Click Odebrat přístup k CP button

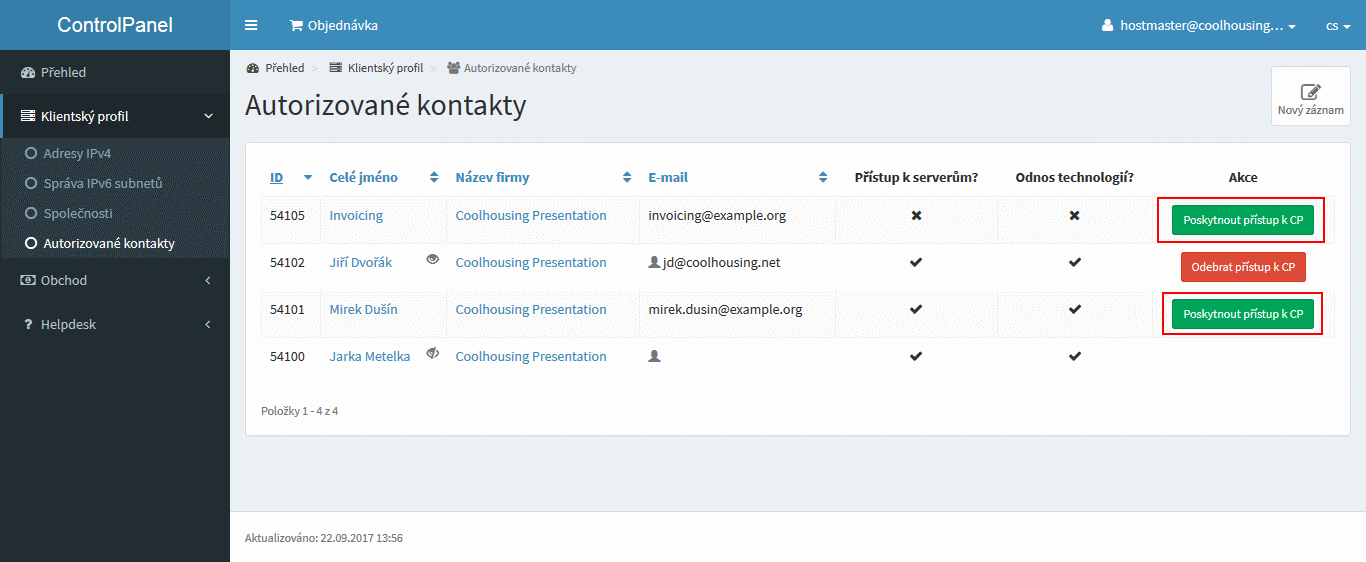coord(1243,267)
